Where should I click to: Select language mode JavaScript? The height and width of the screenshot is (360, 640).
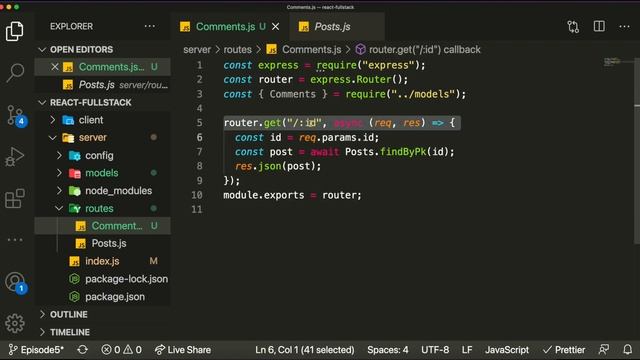click(x=507, y=350)
